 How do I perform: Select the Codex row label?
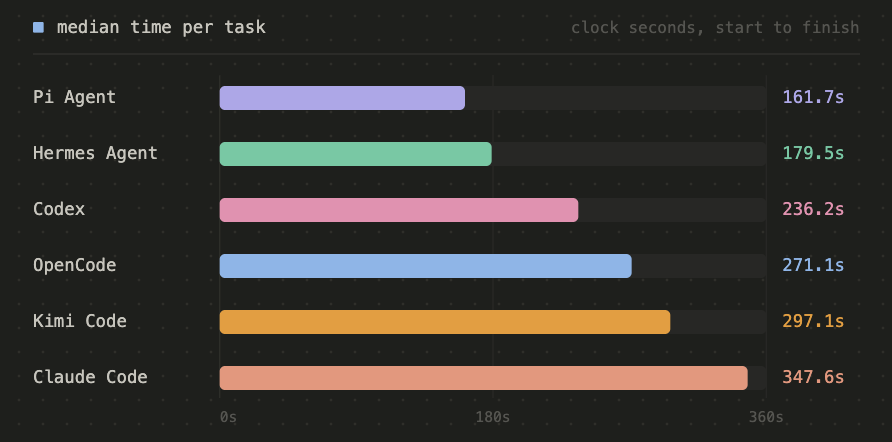(x=59, y=209)
